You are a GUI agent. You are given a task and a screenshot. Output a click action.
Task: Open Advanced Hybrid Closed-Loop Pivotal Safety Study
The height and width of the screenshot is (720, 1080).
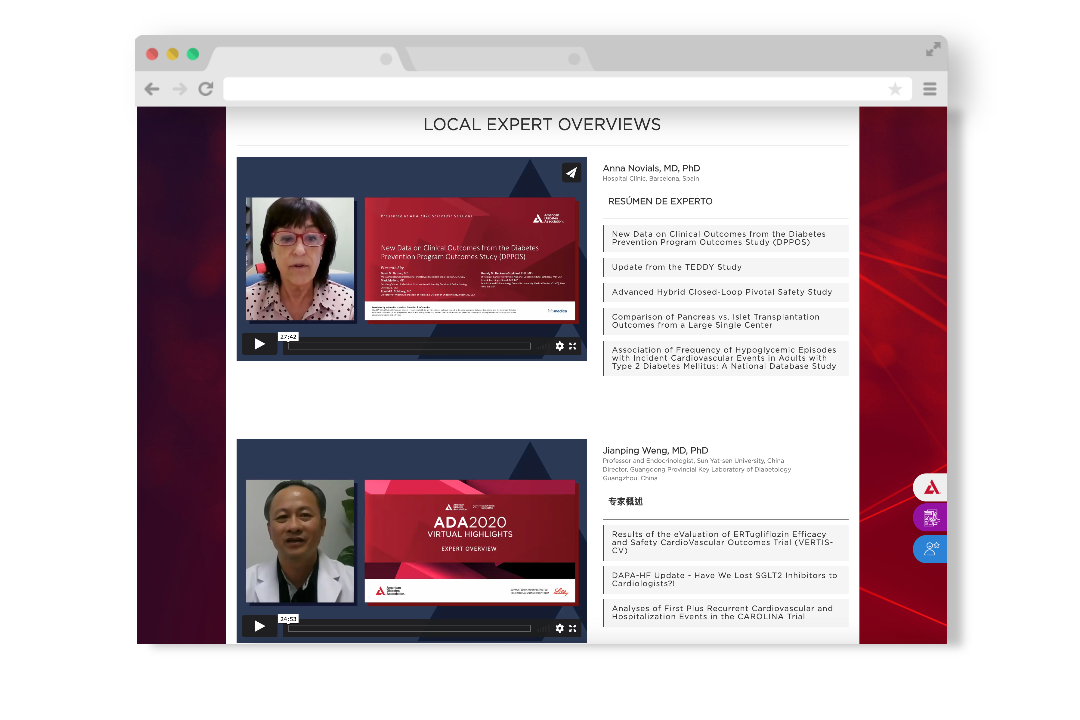721,292
